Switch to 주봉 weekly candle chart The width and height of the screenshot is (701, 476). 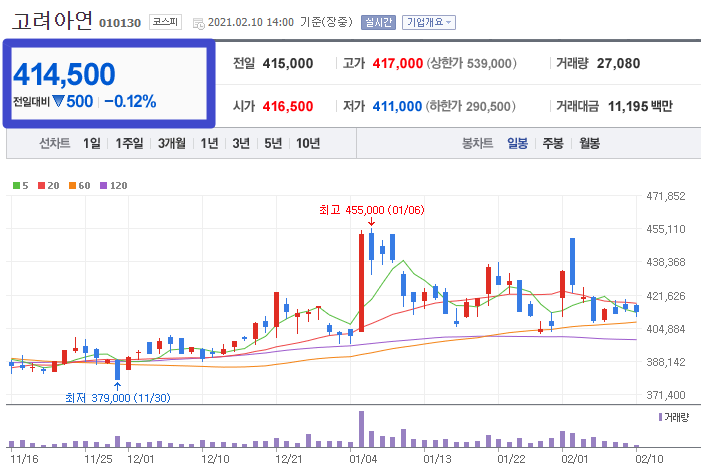553,143
